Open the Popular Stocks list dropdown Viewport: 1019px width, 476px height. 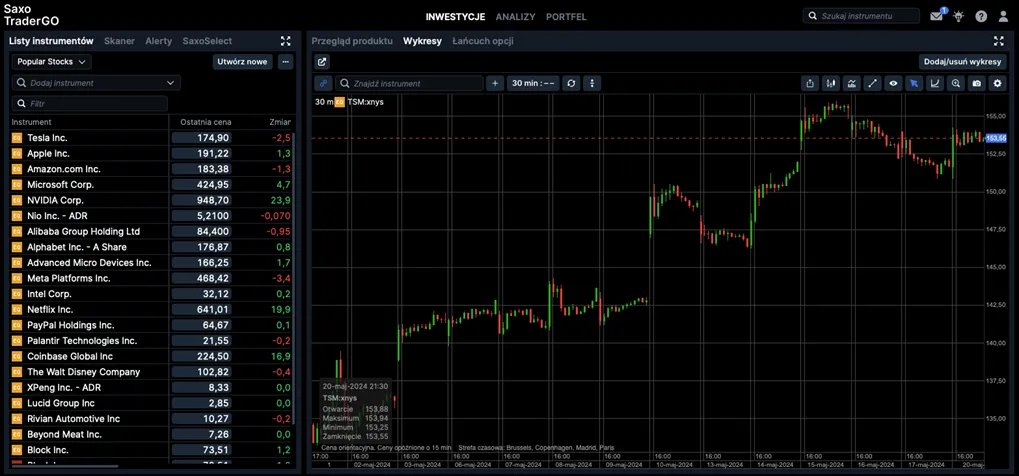(51, 62)
